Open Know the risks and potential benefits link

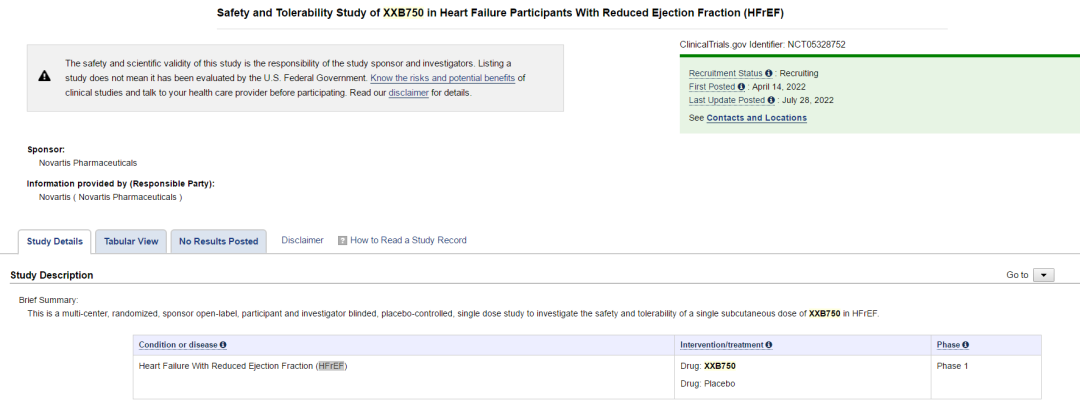(442, 78)
